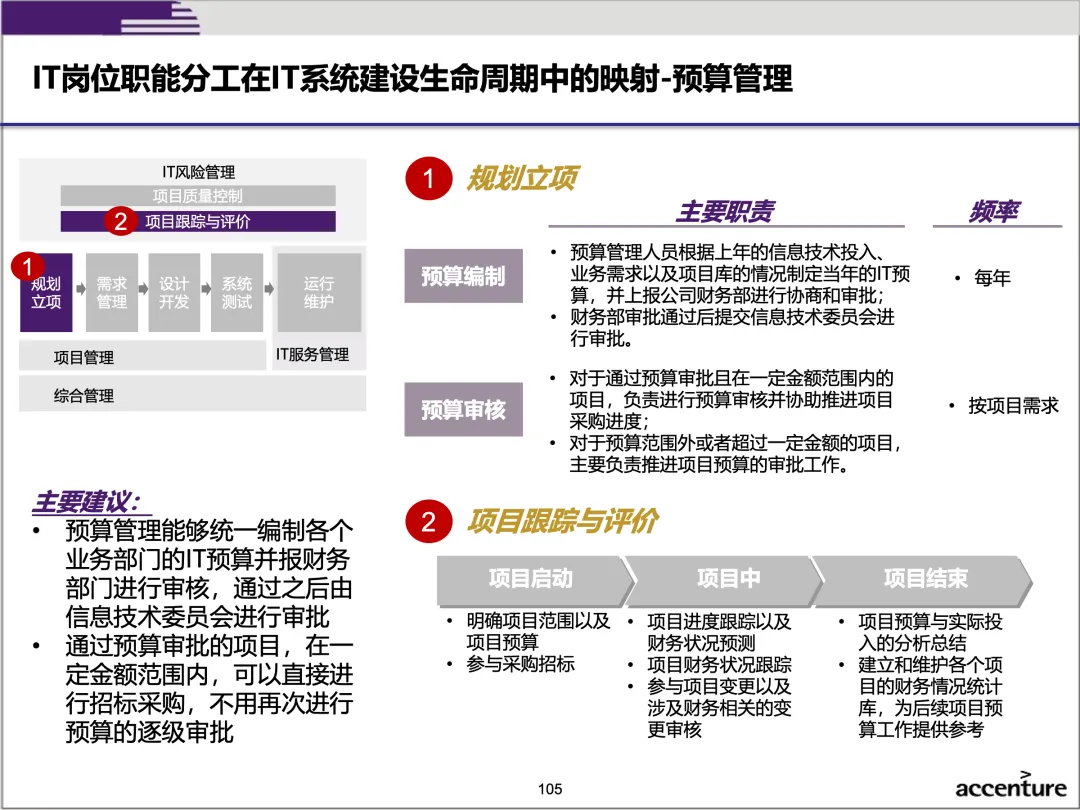Click the bullet 项目进度跟踪以及财务状况预测
This screenshot has width=1080, height=810.
[719, 632]
